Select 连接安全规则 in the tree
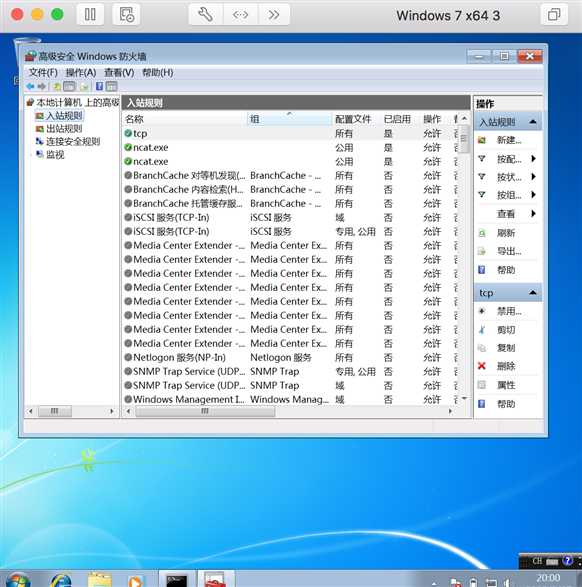Viewport: 582px width, 587px height. (x=73, y=142)
